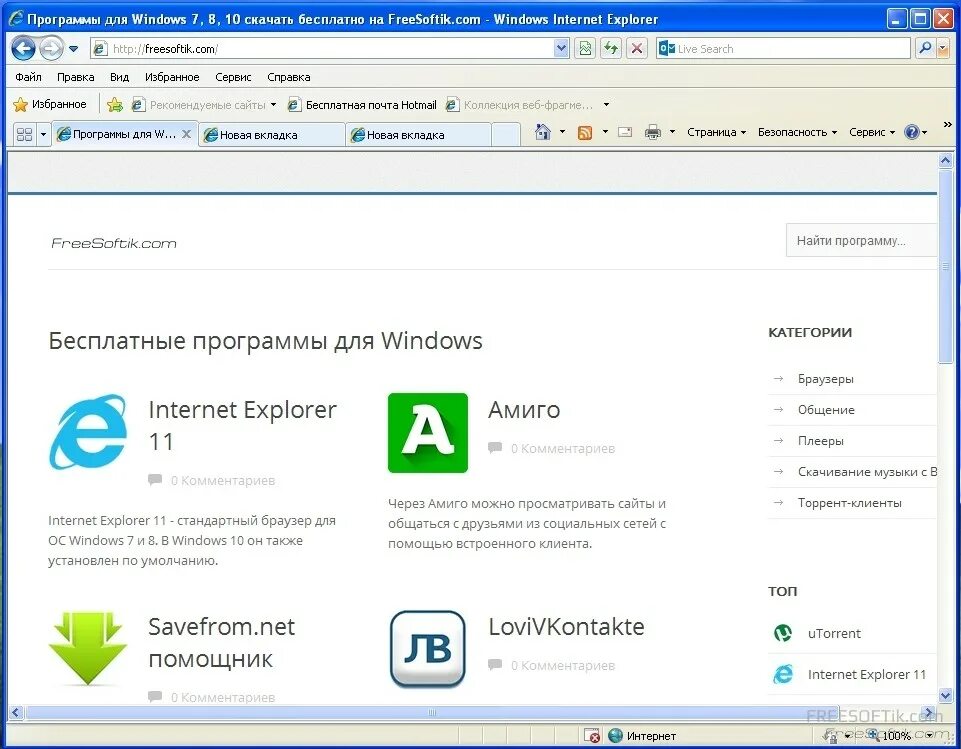961x749 pixels.
Task: Click the Quick Tabs grid icon
Action: click(x=25, y=134)
